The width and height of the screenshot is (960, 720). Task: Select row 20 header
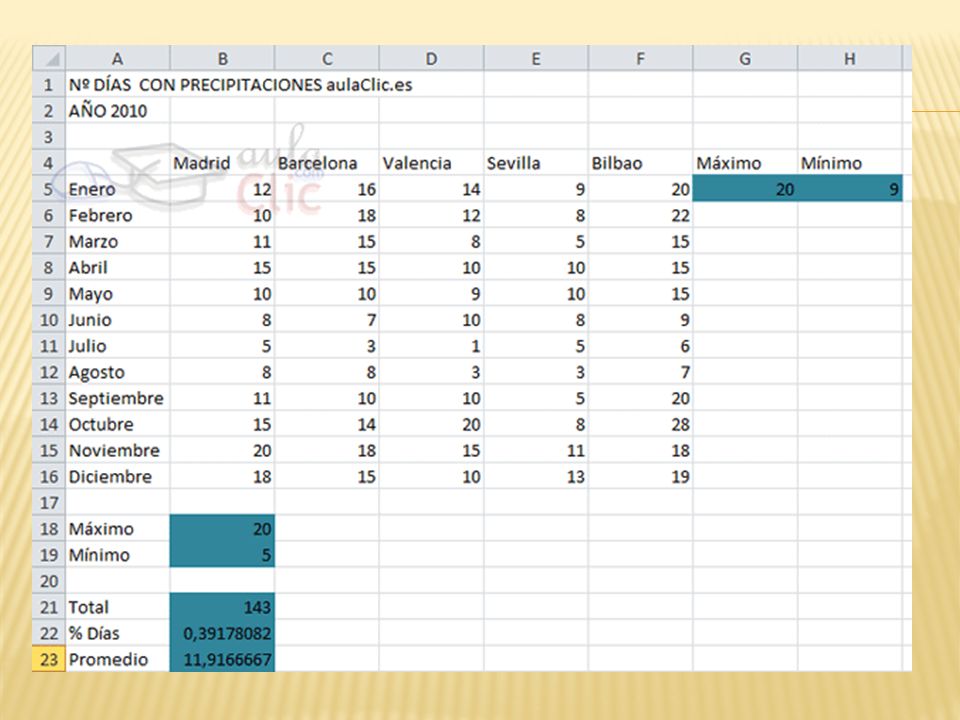click(49, 581)
